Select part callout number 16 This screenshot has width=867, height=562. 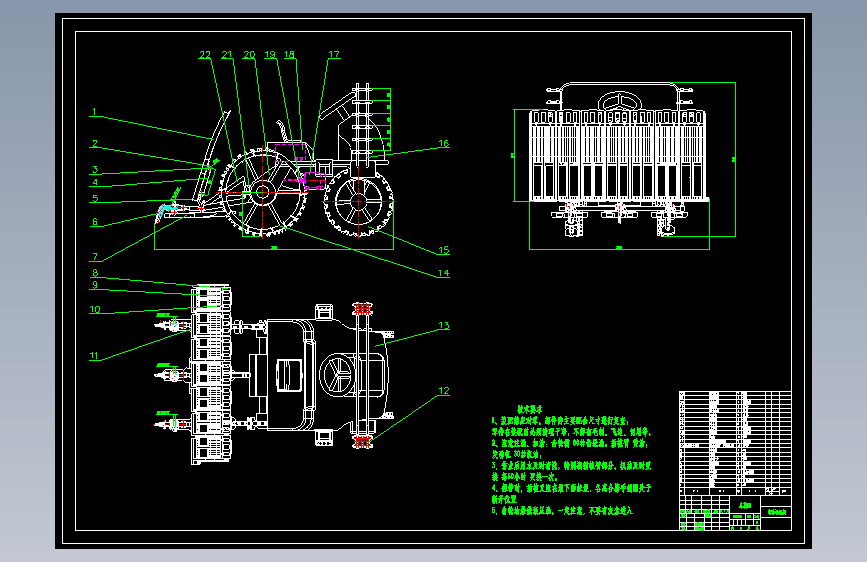[x=443, y=144]
